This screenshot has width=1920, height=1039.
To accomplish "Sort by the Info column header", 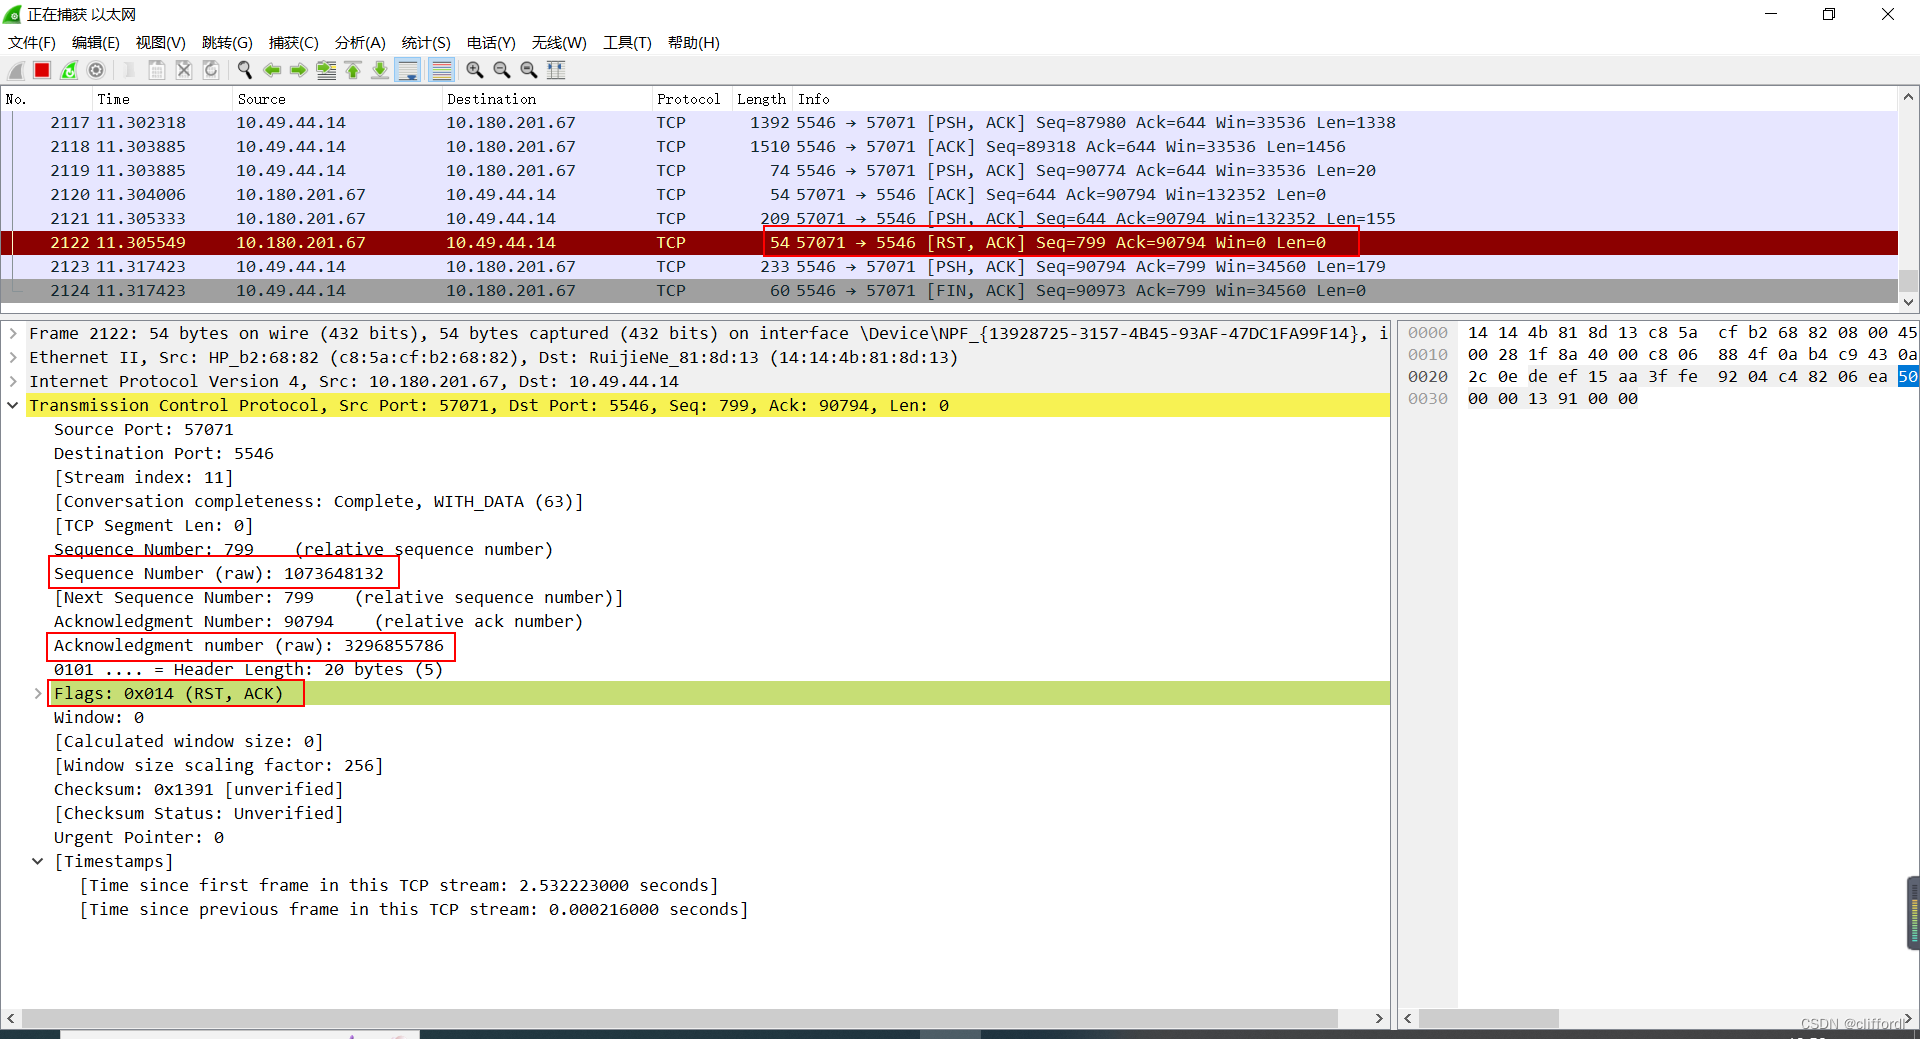I will 1345,99.
